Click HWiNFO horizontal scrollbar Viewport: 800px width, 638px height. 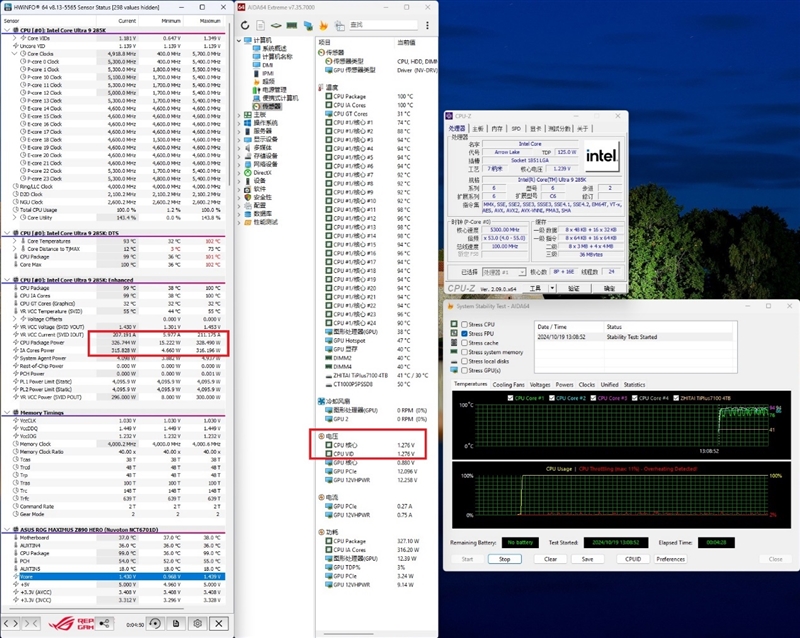pyautogui.click(x=96, y=608)
